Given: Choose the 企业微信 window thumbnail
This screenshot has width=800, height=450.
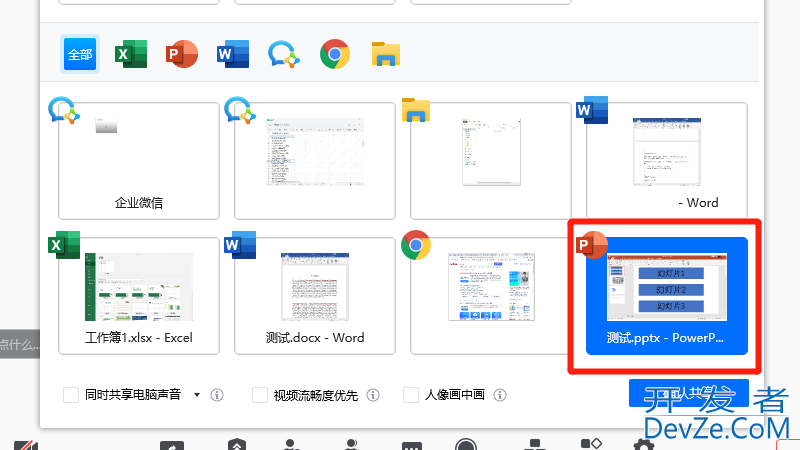Looking at the screenshot, I should [x=139, y=161].
